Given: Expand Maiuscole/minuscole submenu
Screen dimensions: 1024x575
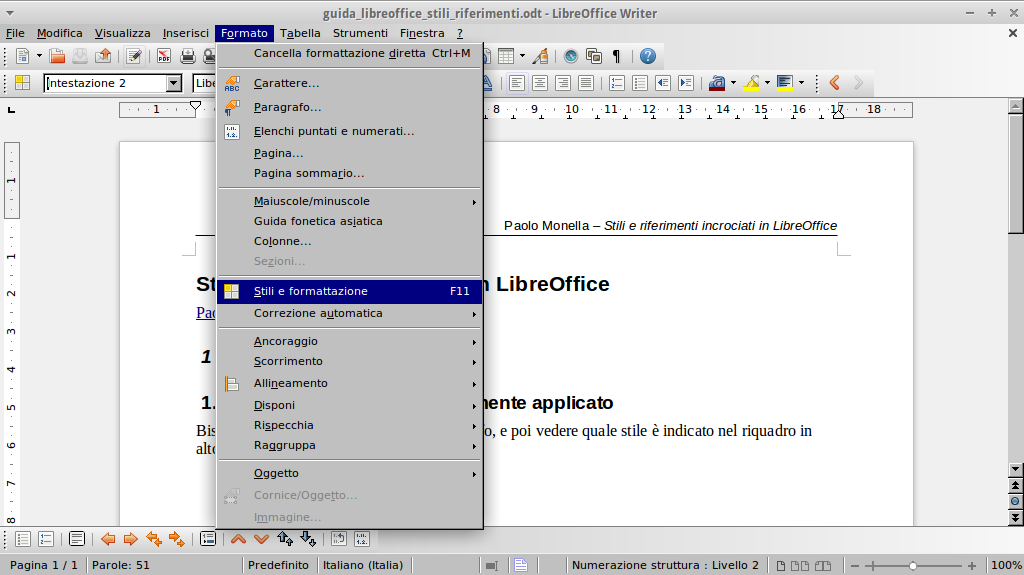Looking at the screenshot, I should click(x=349, y=201).
